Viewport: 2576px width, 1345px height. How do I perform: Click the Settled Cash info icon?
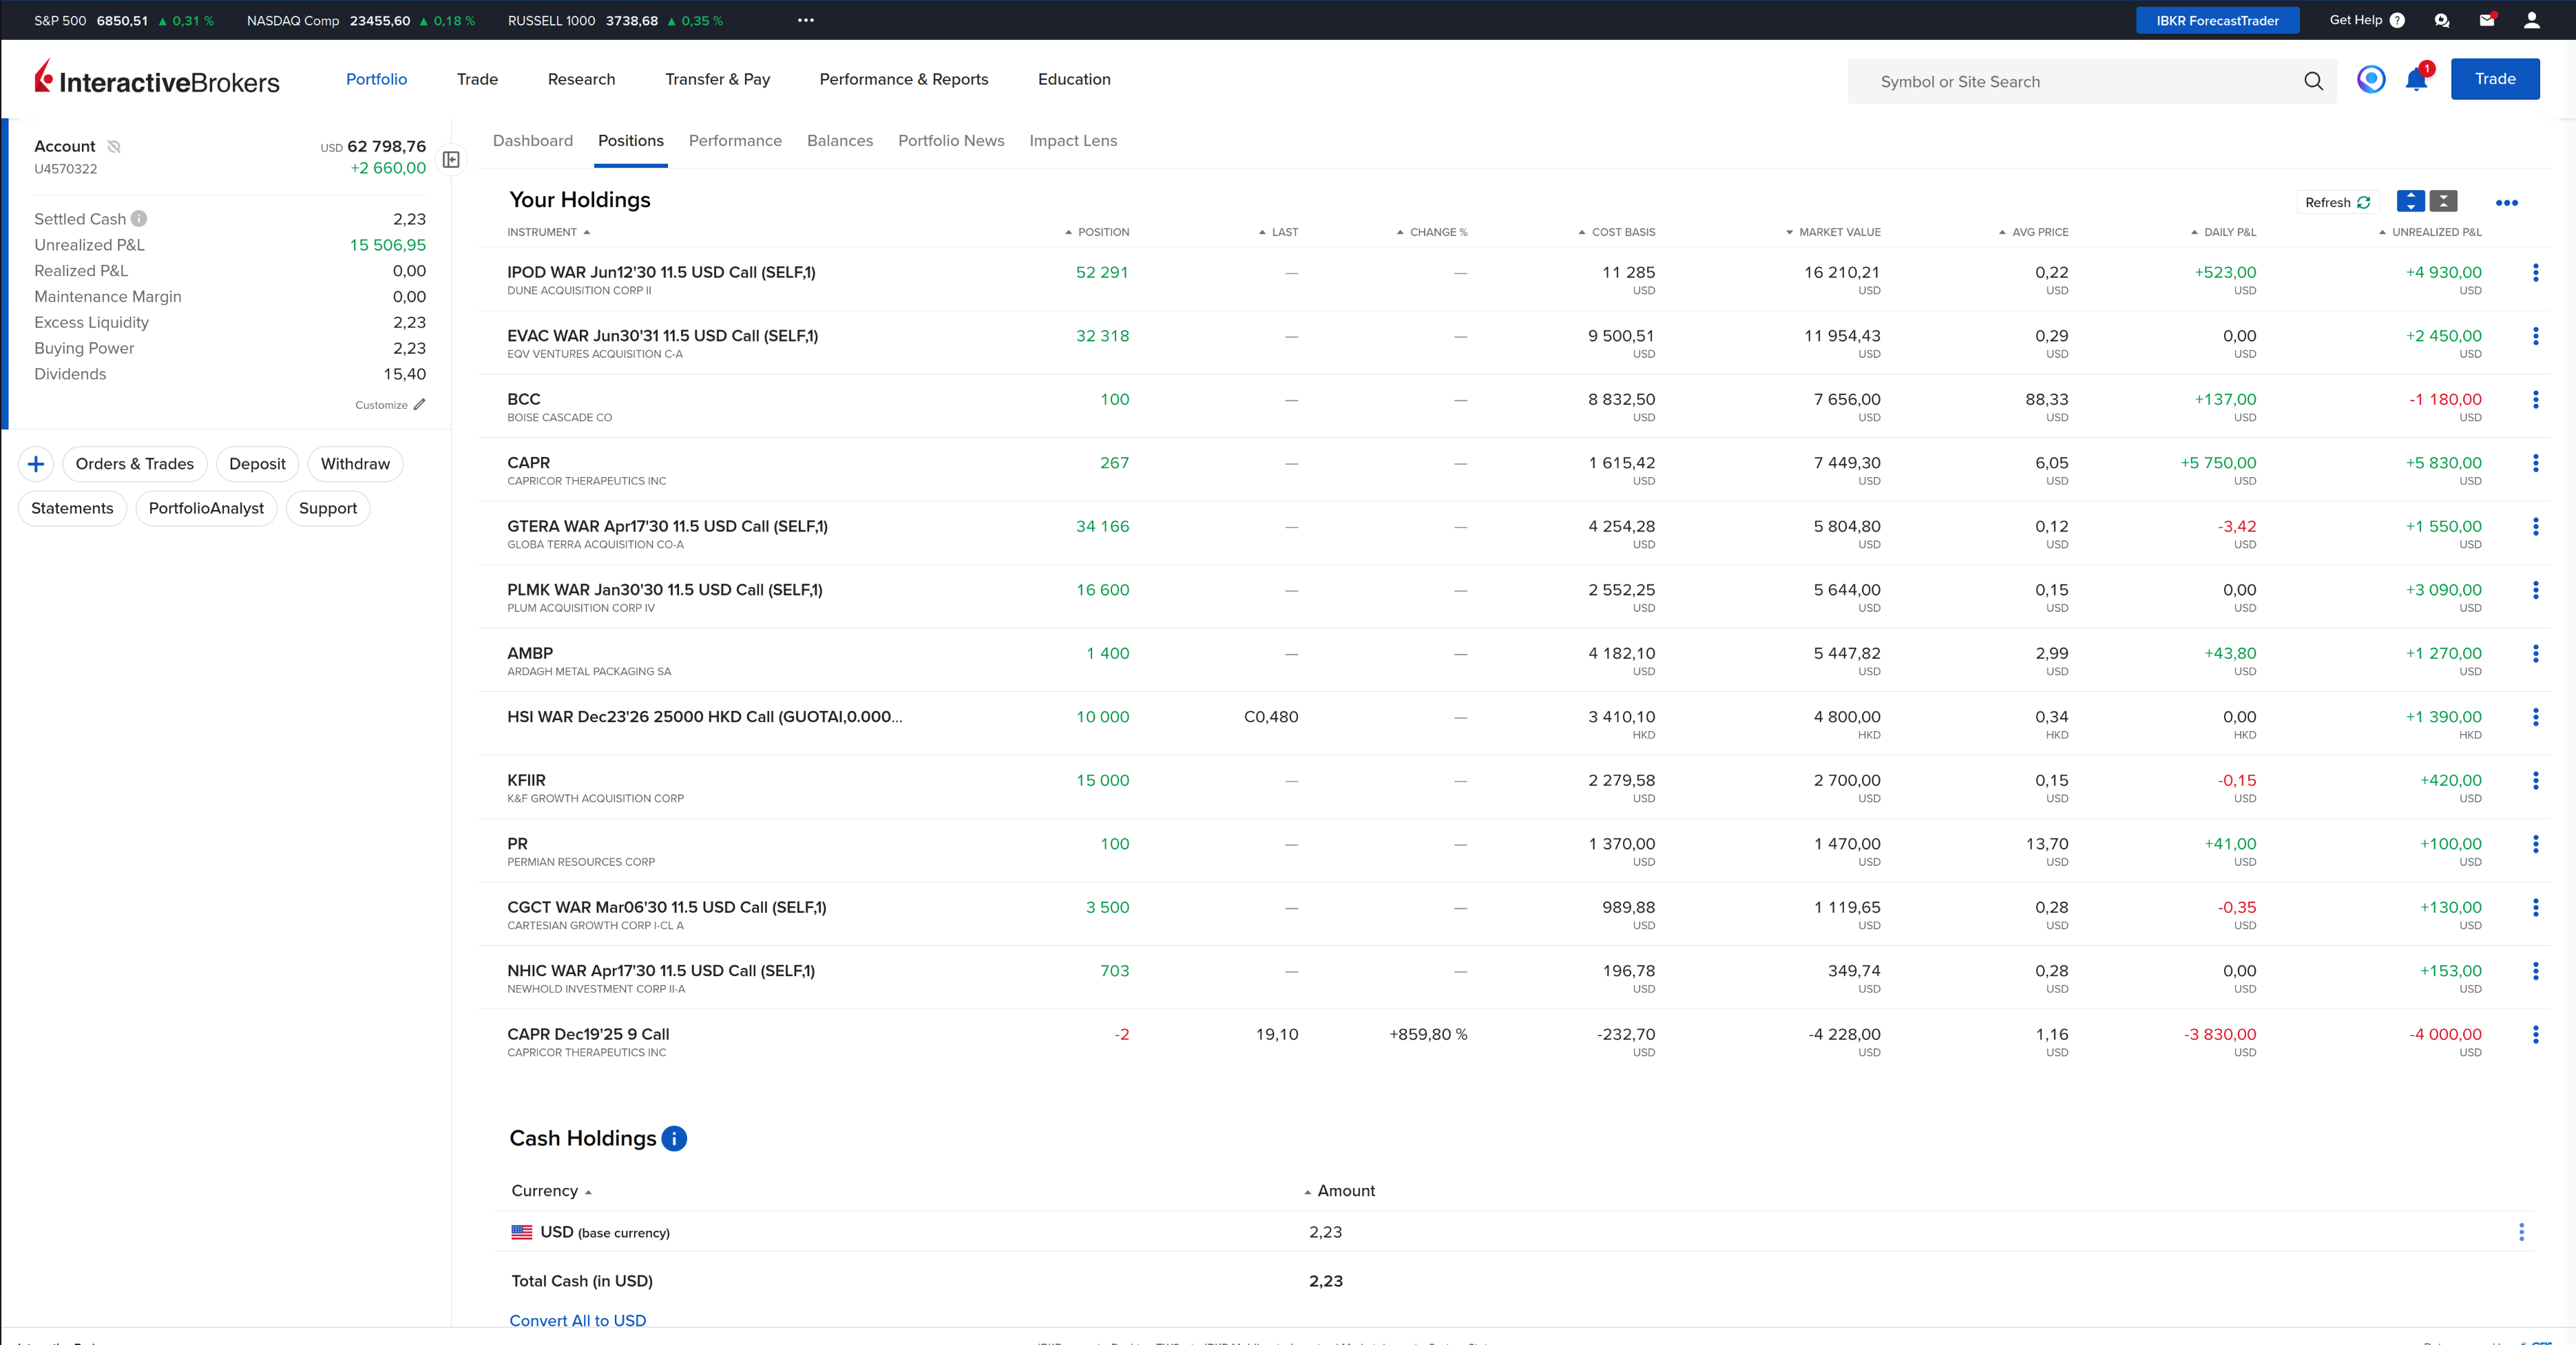139,218
